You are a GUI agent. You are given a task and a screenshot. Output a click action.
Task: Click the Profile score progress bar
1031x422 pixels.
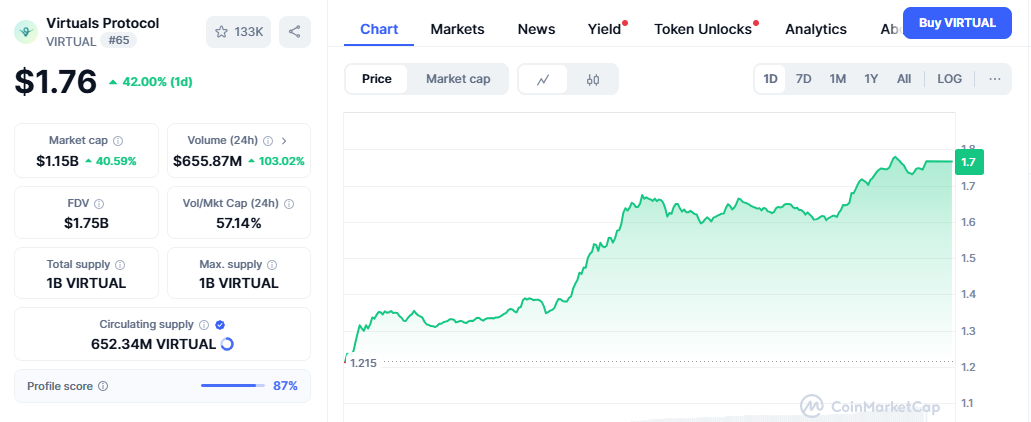[x=232, y=386]
